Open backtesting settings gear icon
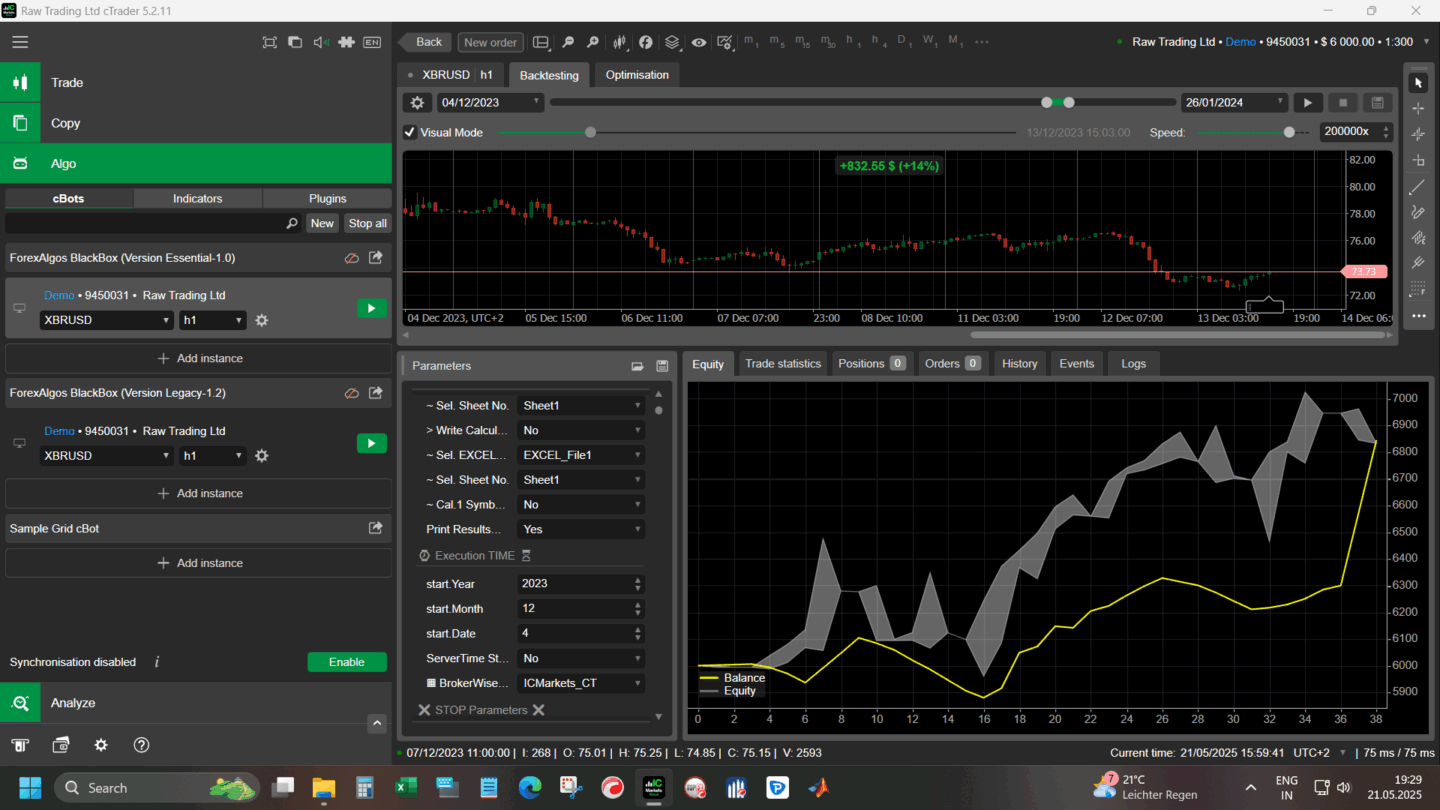Image resolution: width=1440 pixels, height=810 pixels. click(x=417, y=102)
